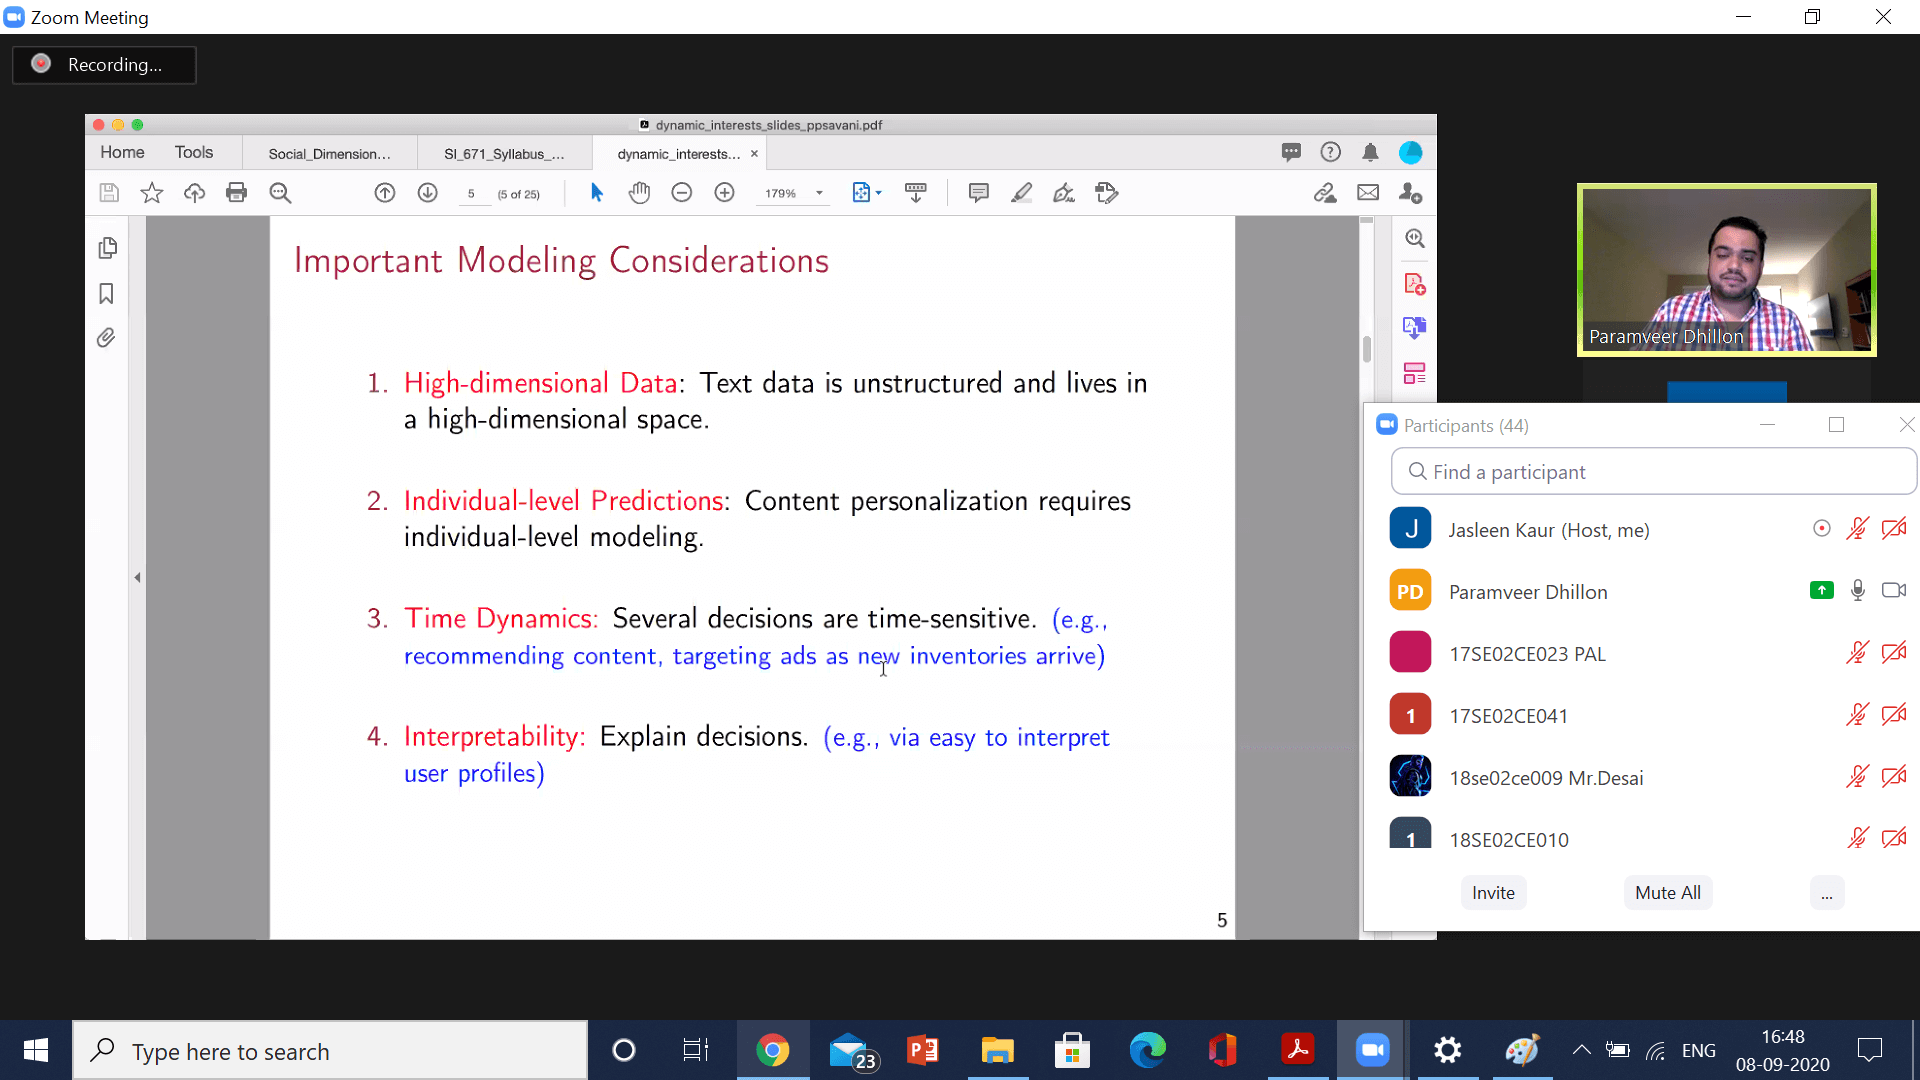The image size is (1920, 1080).
Task: Toggle microphone for 18se02ce009 Mr.Desai
Action: click(1857, 777)
